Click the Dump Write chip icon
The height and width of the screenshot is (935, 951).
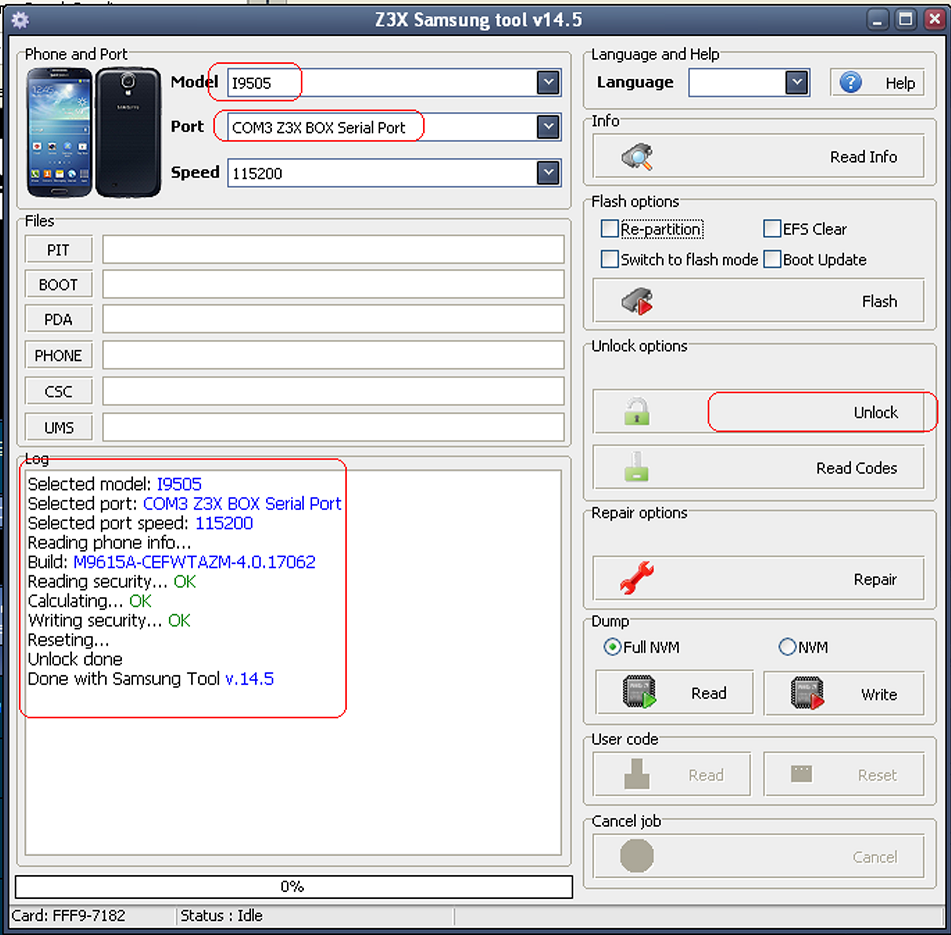click(x=807, y=693)
